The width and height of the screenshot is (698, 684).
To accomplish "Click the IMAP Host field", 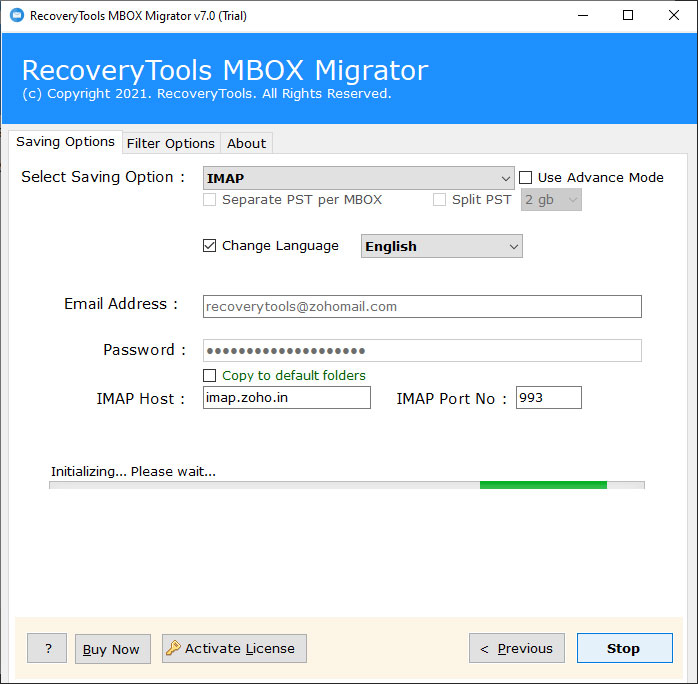I will tap(287, 397).
